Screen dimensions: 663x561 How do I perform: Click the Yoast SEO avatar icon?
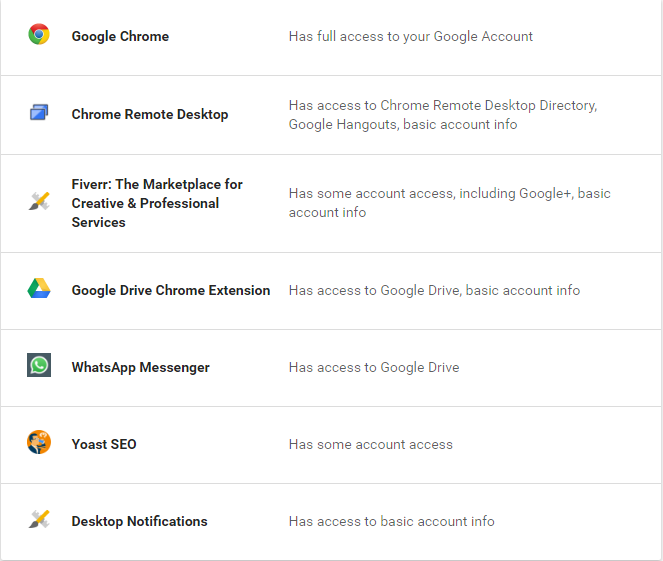[39, 442]
